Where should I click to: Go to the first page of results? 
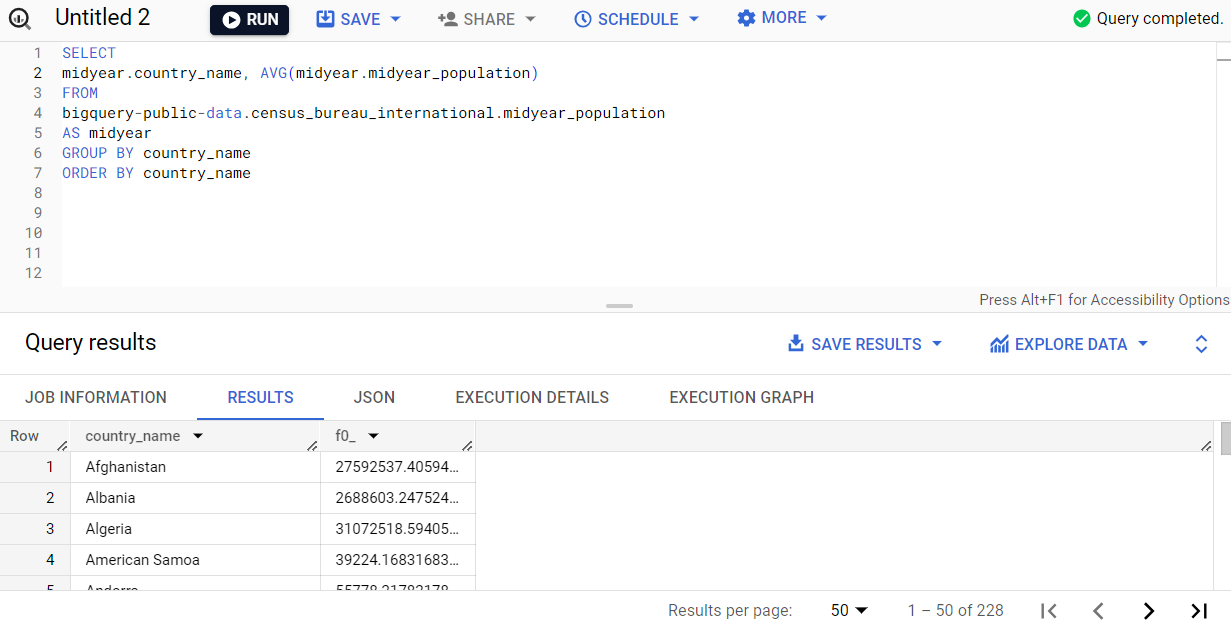click(1048, 610)
